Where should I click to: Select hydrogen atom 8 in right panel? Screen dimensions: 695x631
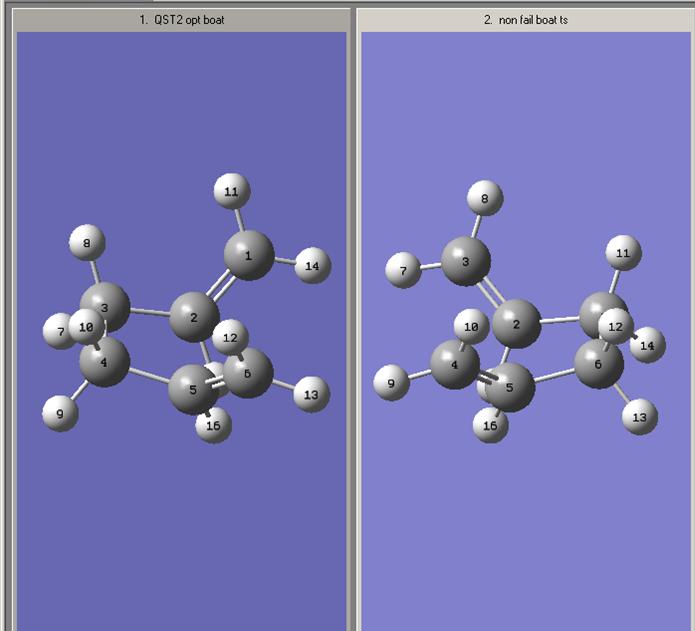click(x=485, y=198)
